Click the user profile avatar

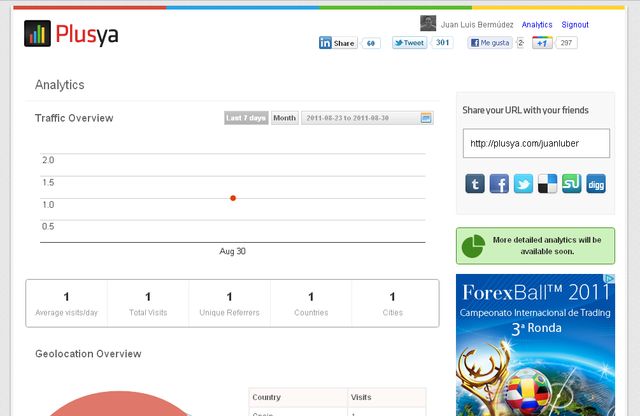pyautogui.click(x=427, y=23)
